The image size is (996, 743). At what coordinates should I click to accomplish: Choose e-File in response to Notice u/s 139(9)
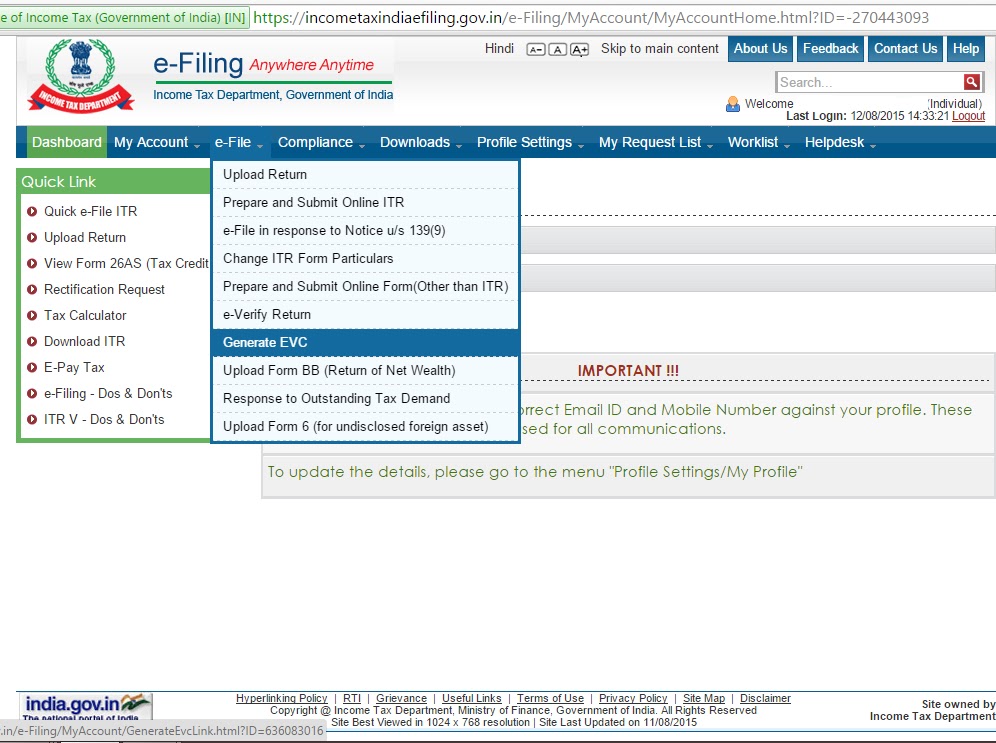pos(365,231)
